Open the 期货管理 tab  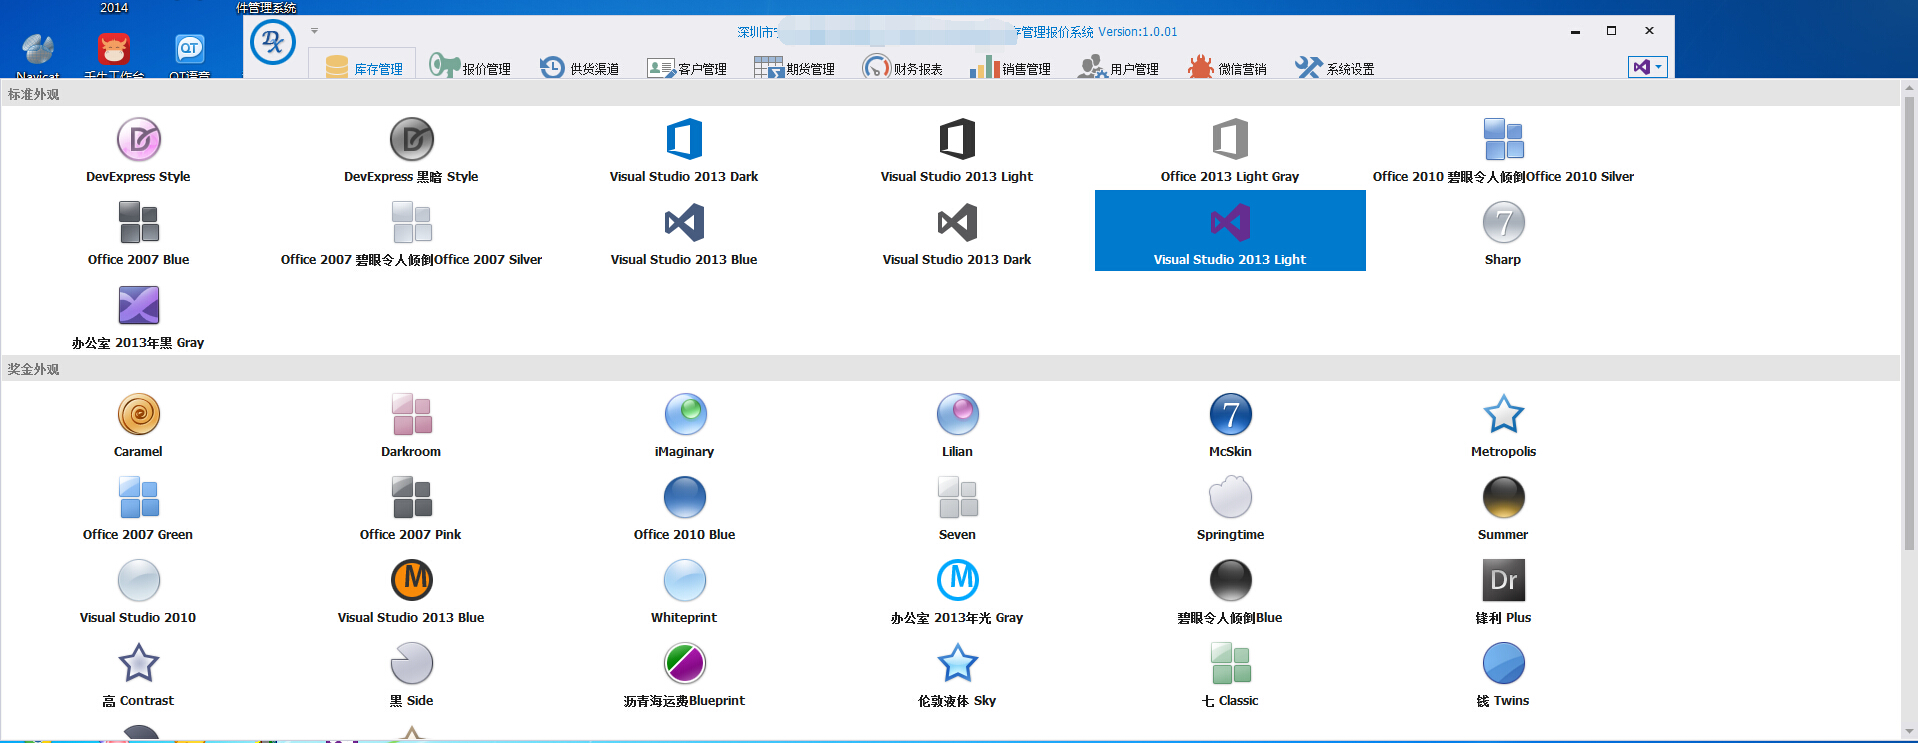click(795, 68)
